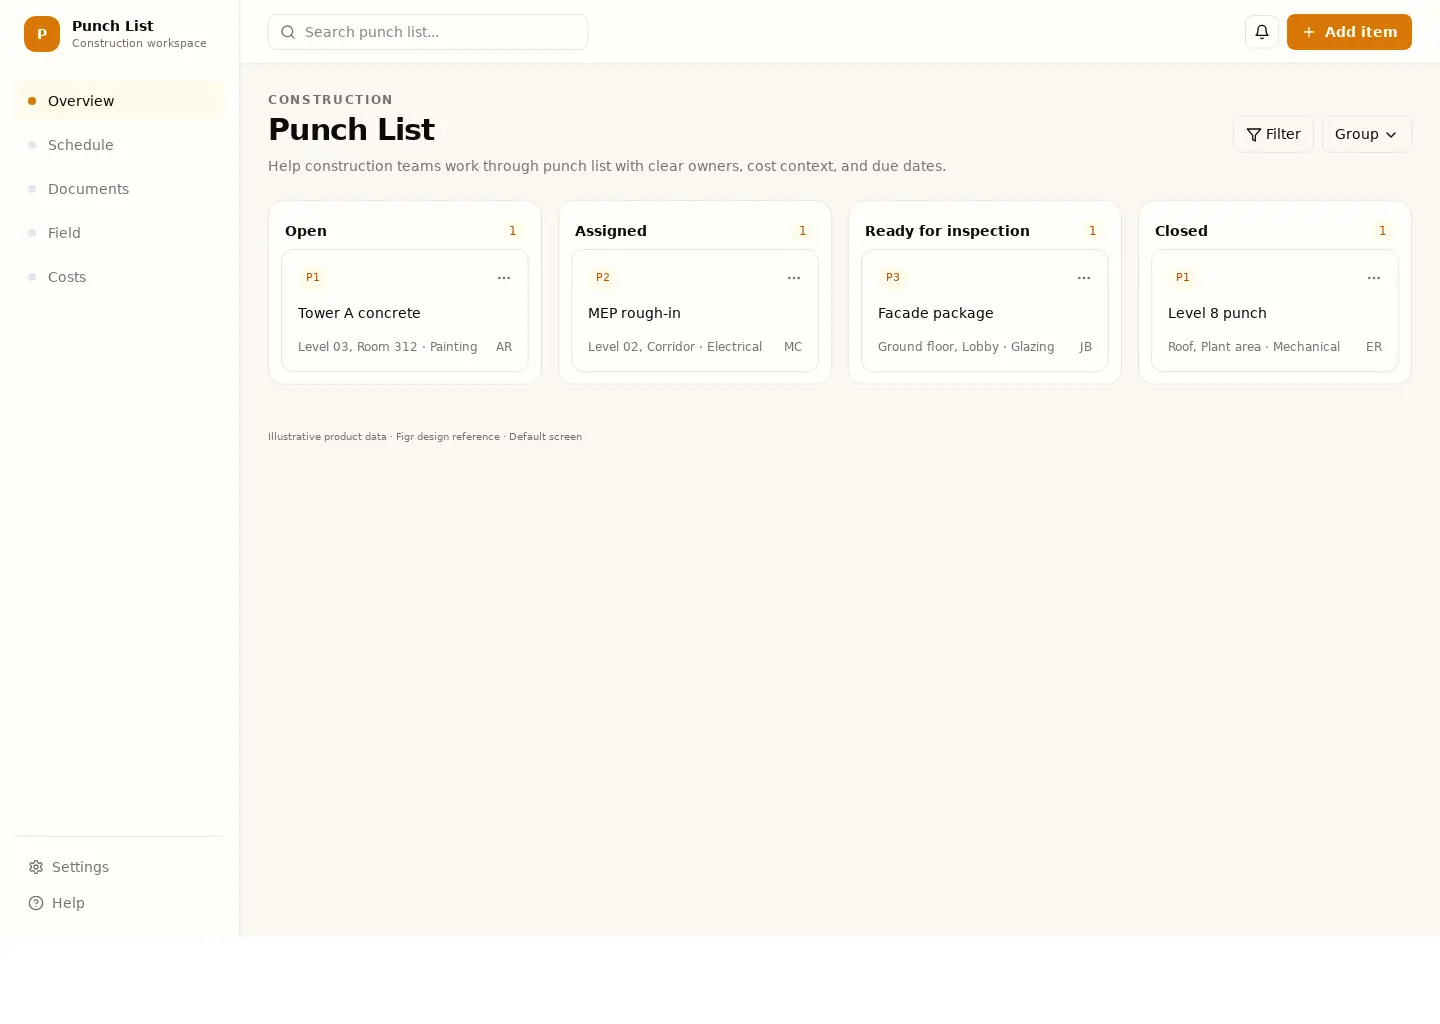Click the P1 priority badge on Tower A concrete
This screenshot has height=1024, width=1440.
[313, 277]
